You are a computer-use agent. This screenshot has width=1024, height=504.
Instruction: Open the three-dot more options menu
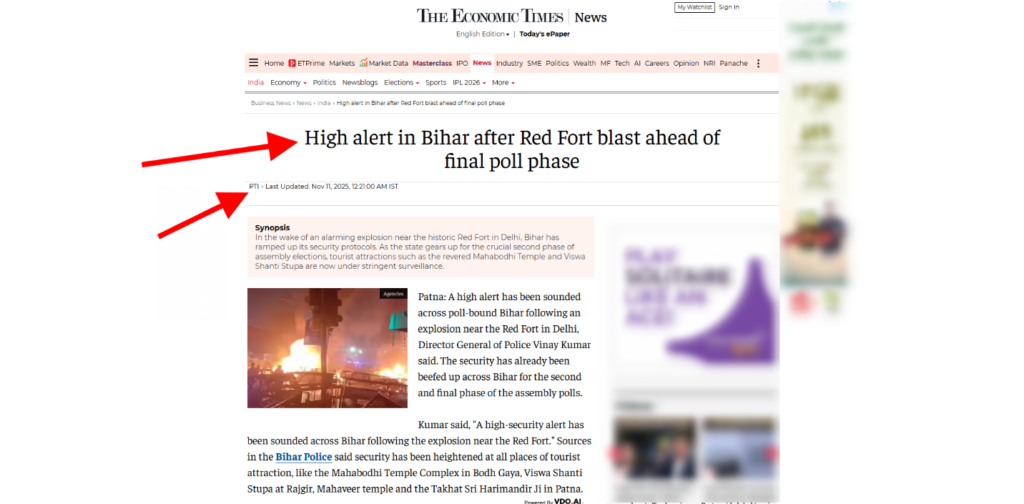tap(758, 63)
